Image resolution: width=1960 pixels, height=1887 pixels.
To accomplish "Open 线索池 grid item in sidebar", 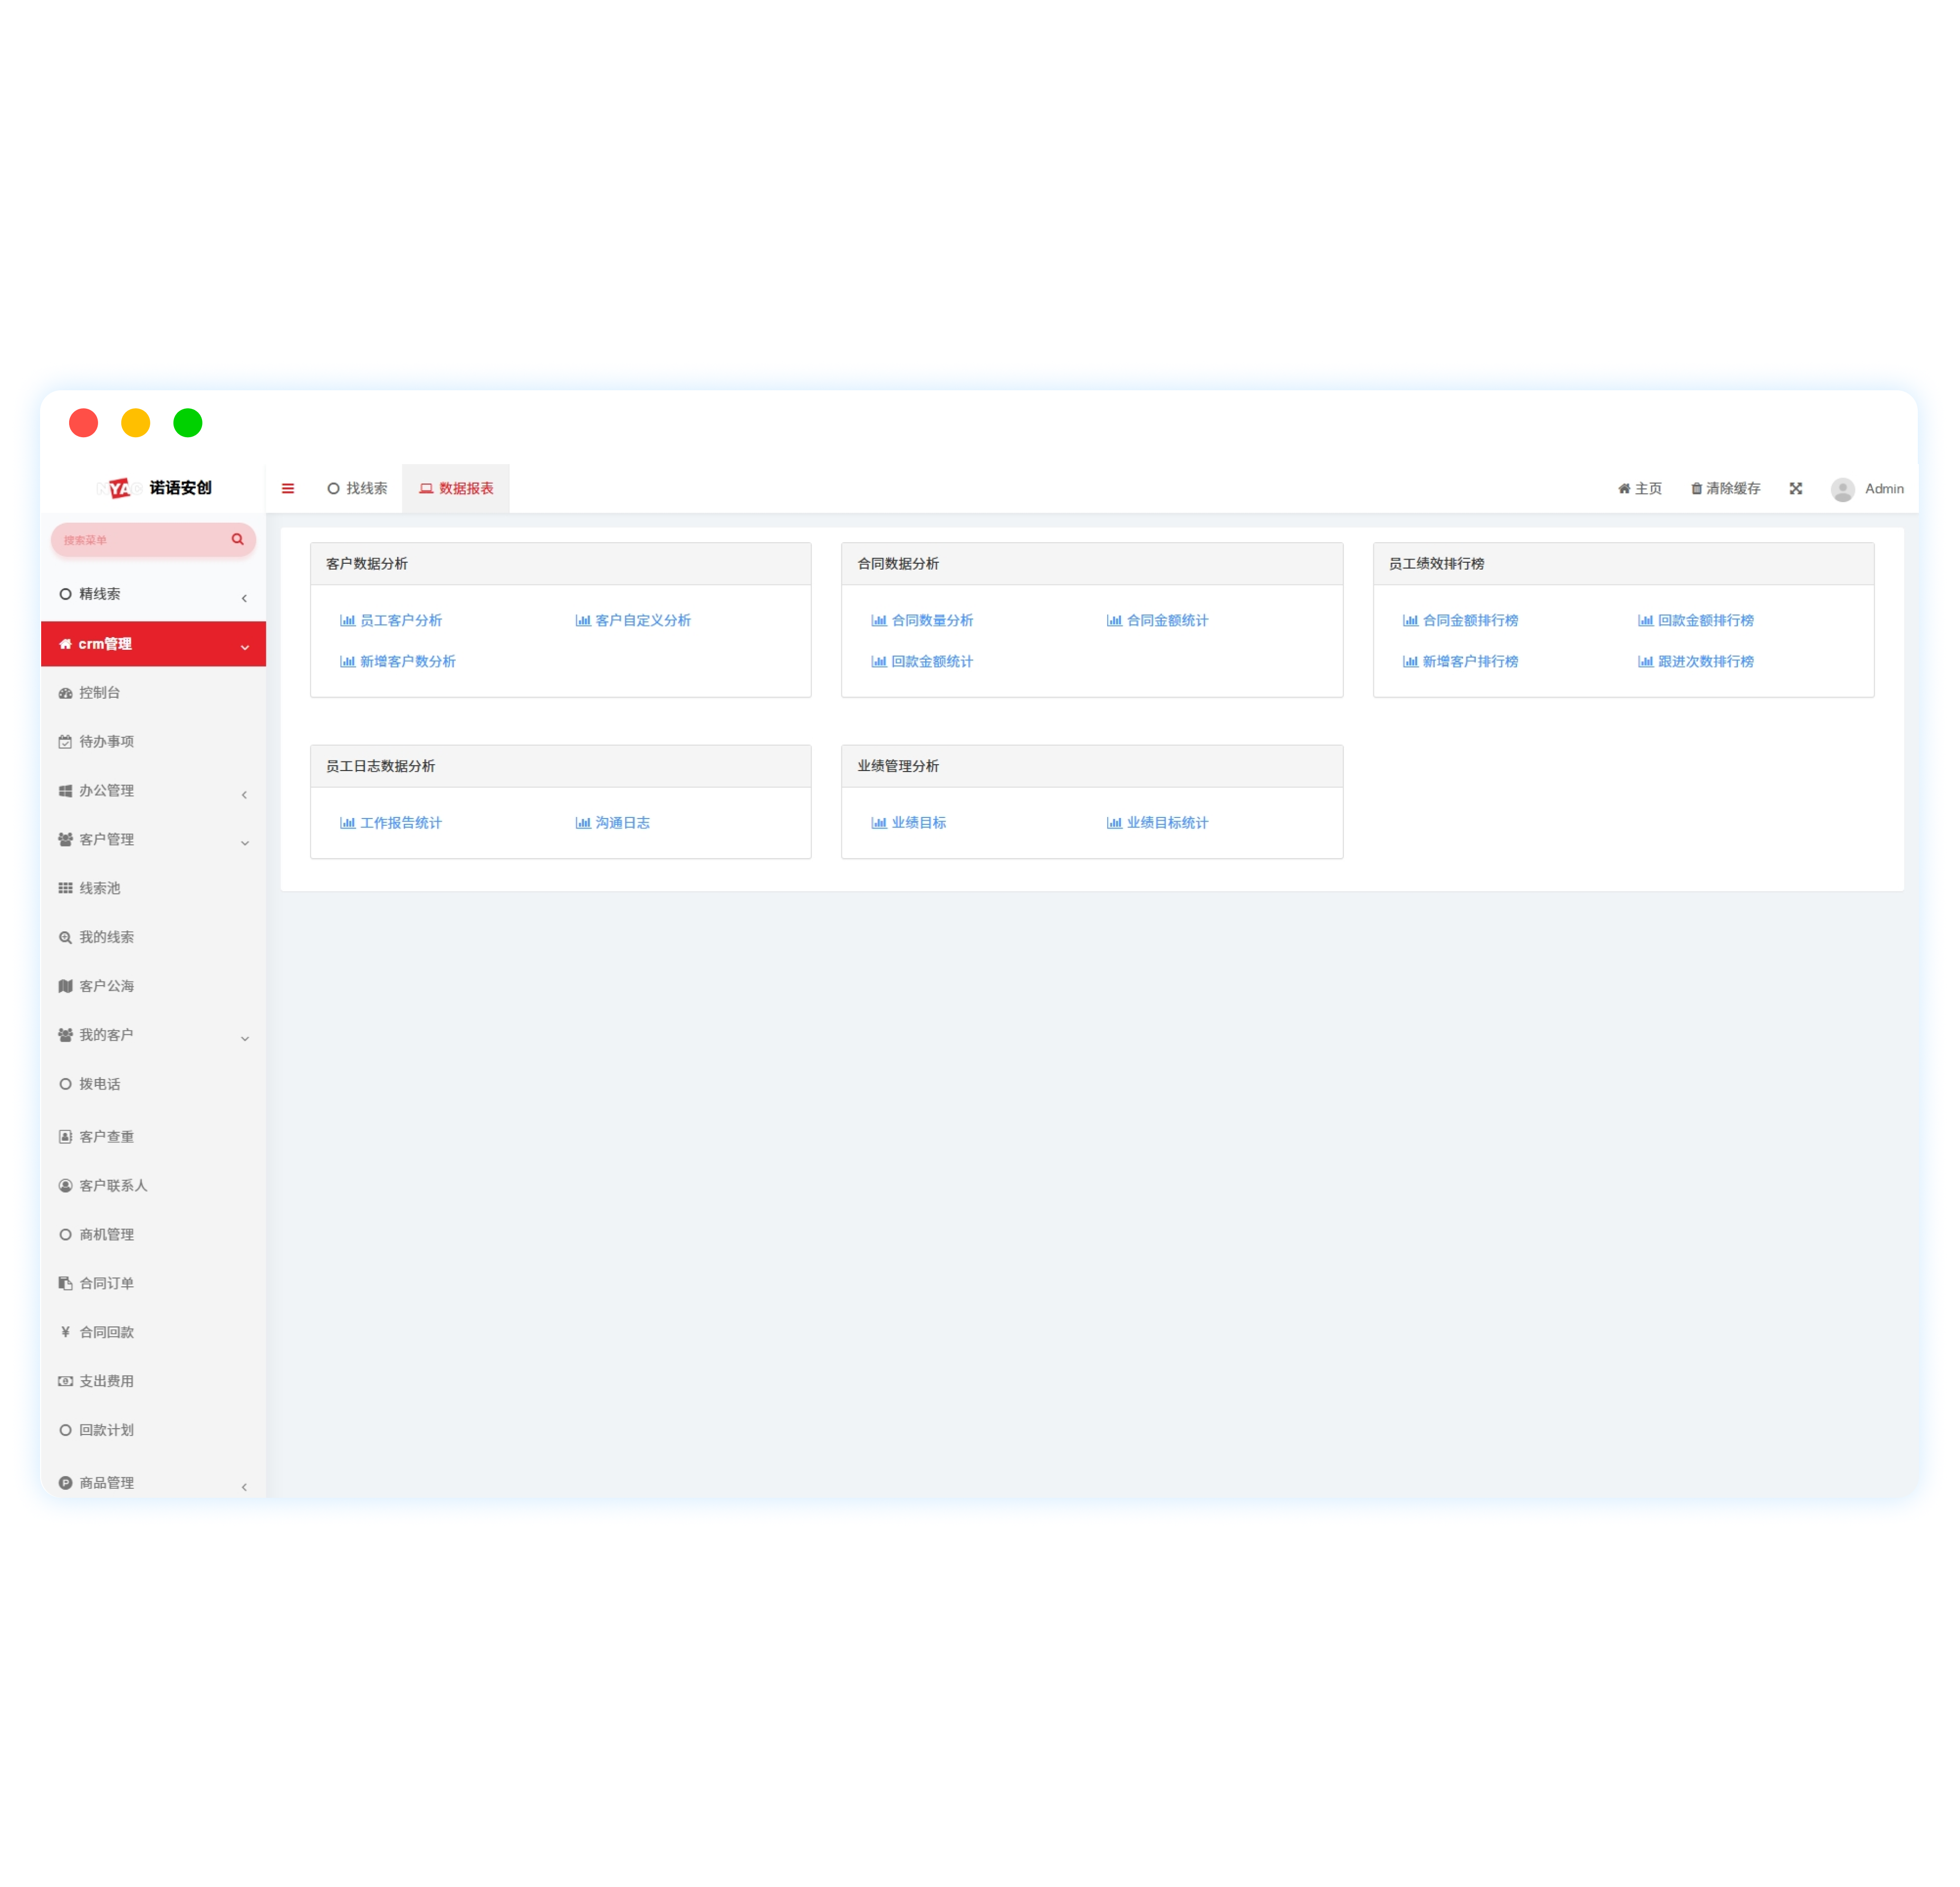I will 99,888.
